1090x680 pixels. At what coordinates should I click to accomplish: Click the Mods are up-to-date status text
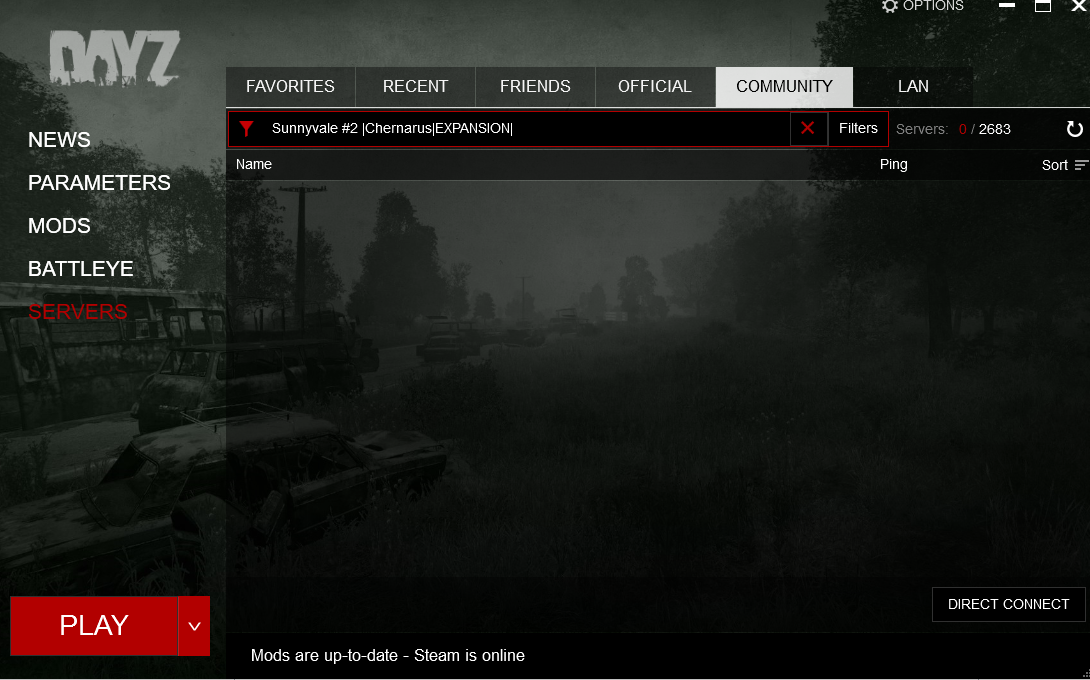(x=387, y=656)
